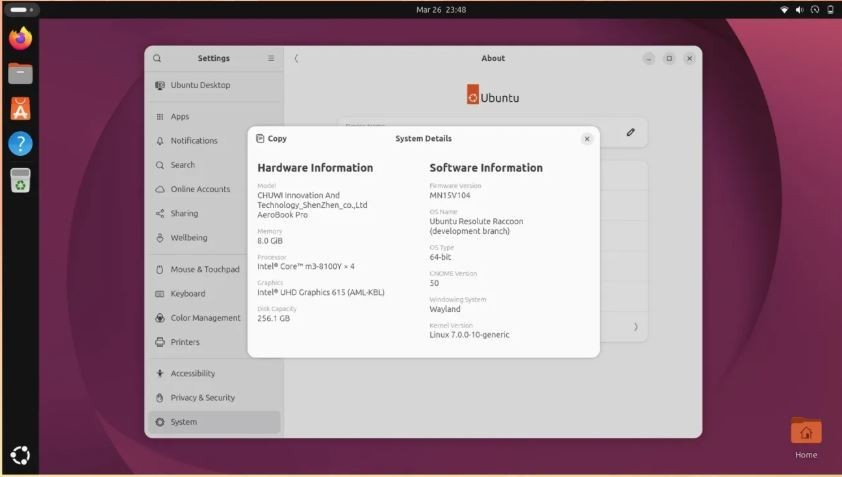Image resolution: width=842 pixels, height=477 pixels.
Task: Open Firefox from the dock
Action: click(20, 38)
